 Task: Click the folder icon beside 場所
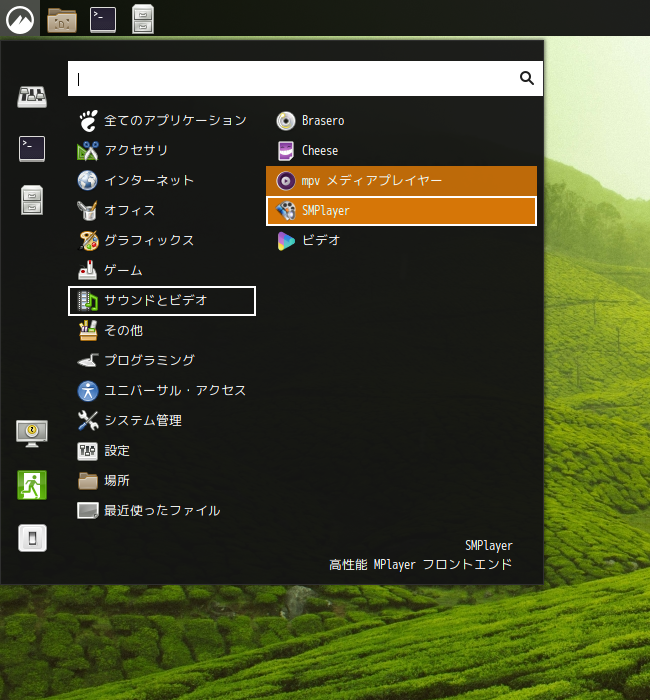click(x=88, y=481)
